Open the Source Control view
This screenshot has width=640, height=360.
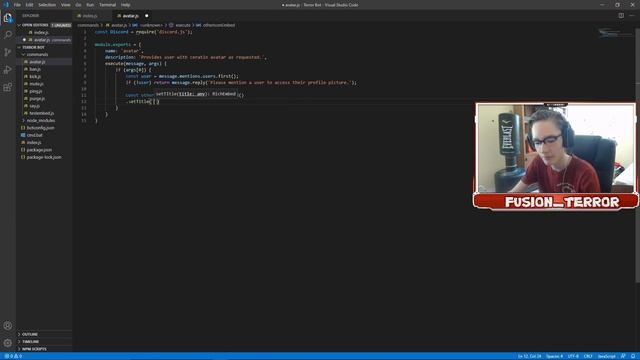click(x=8, y=52)
